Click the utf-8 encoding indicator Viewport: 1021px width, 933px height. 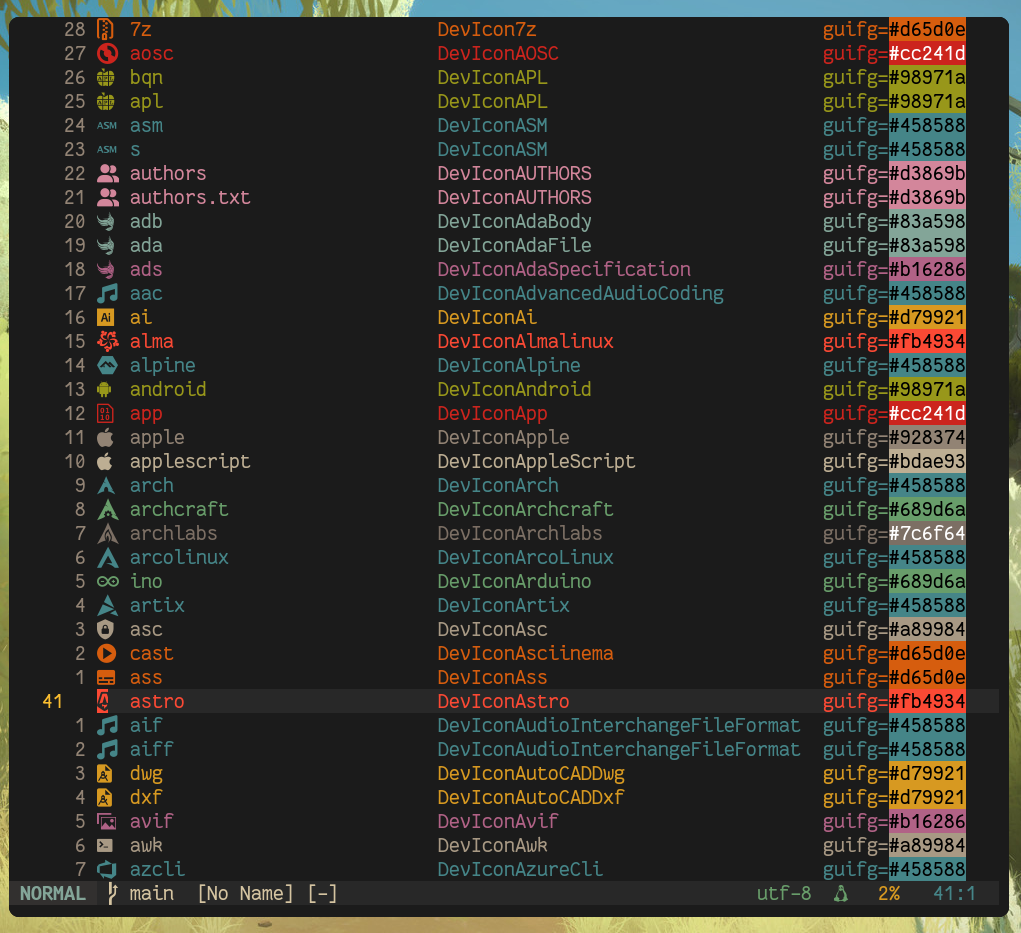tap(784, 893)
